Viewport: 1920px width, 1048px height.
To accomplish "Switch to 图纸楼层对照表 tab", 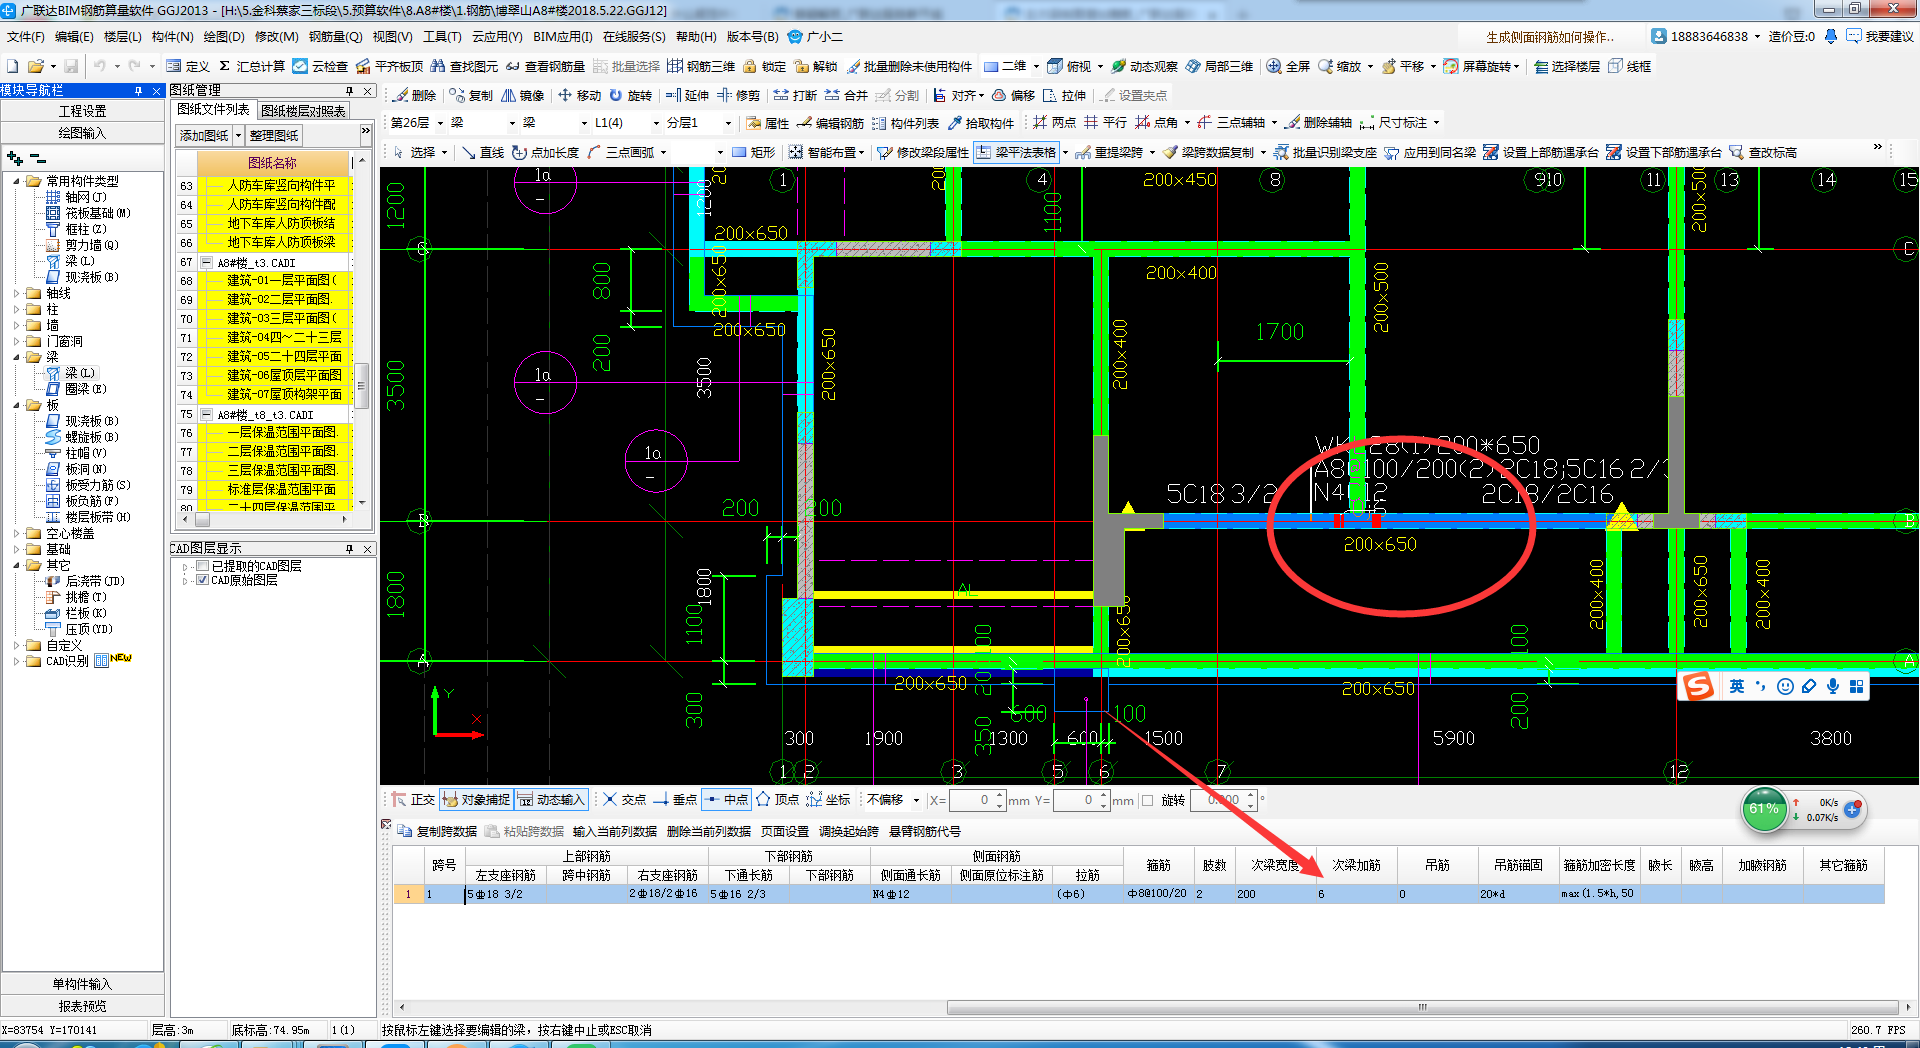I will coord(303,110).
